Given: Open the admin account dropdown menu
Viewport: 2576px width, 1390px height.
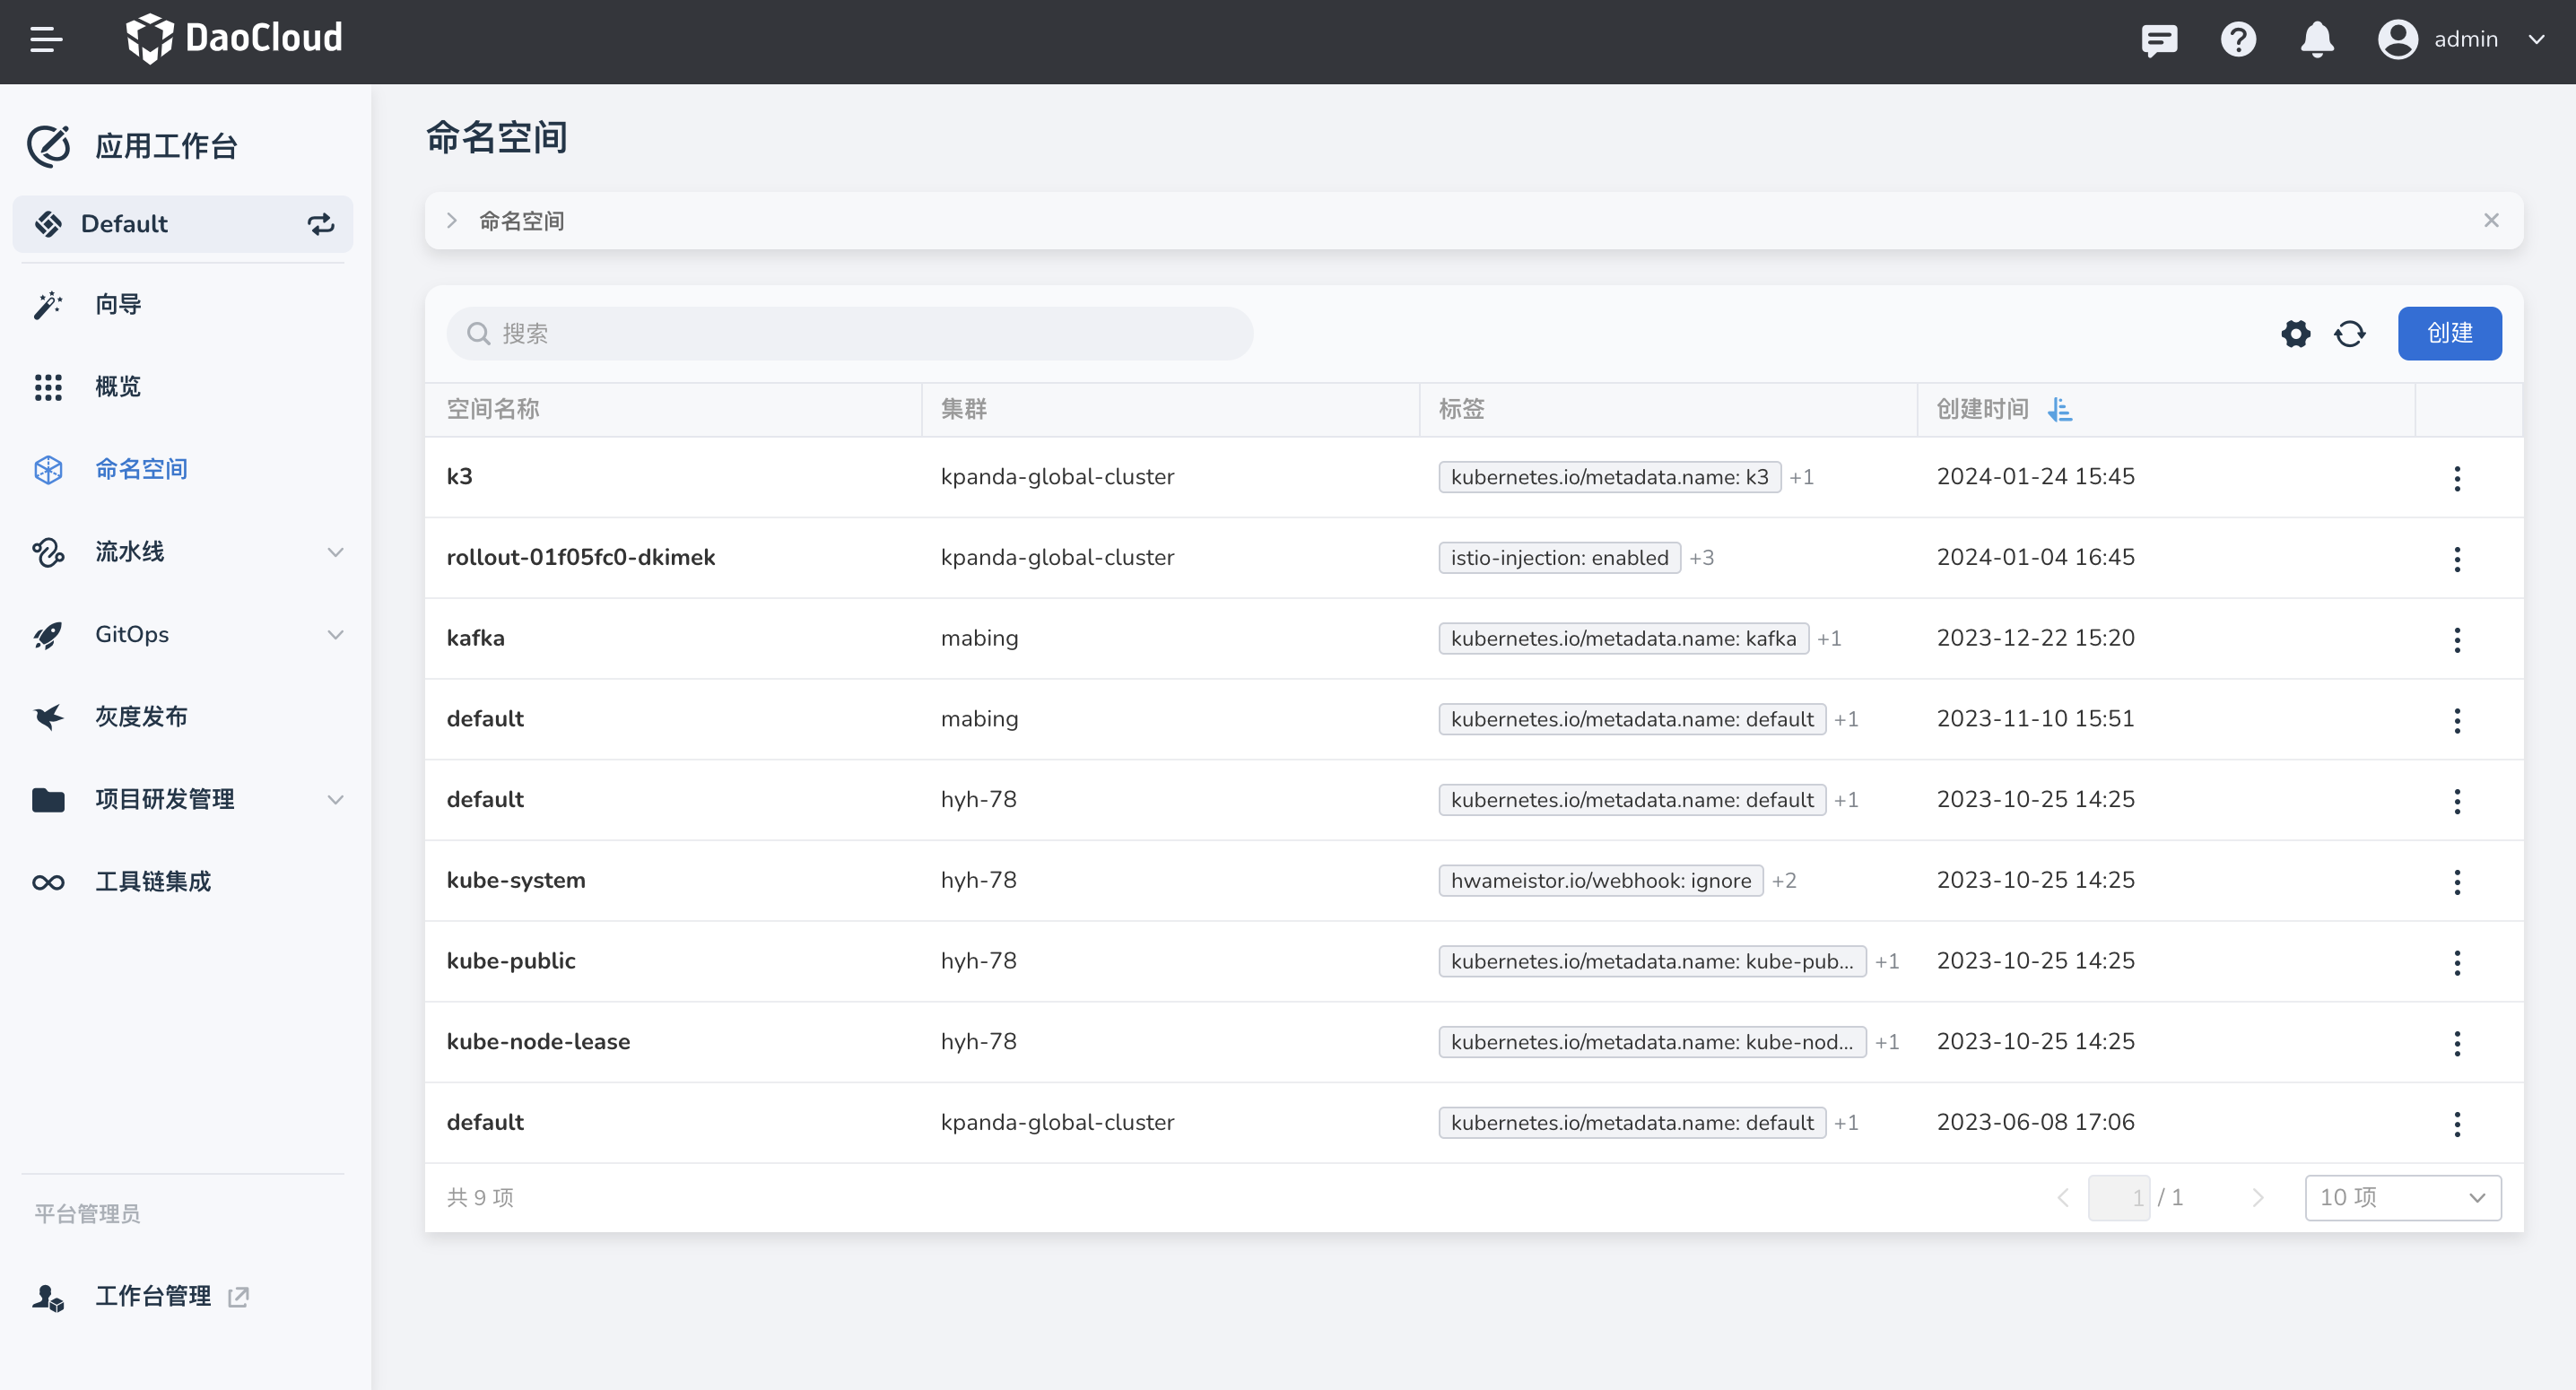Looking at the screenshot, I should (2537, 39).
